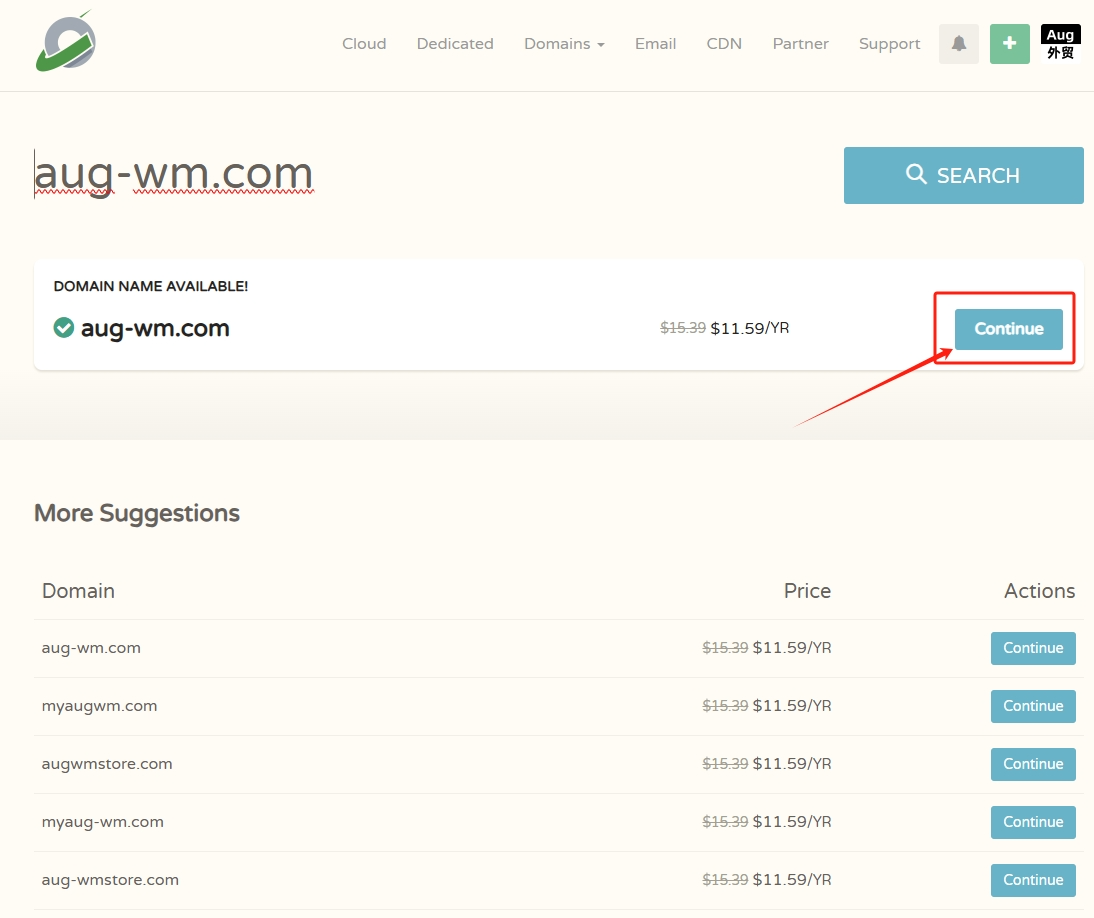Open the notifications bell icon
1094x918 pixels.
pos(958,44)
